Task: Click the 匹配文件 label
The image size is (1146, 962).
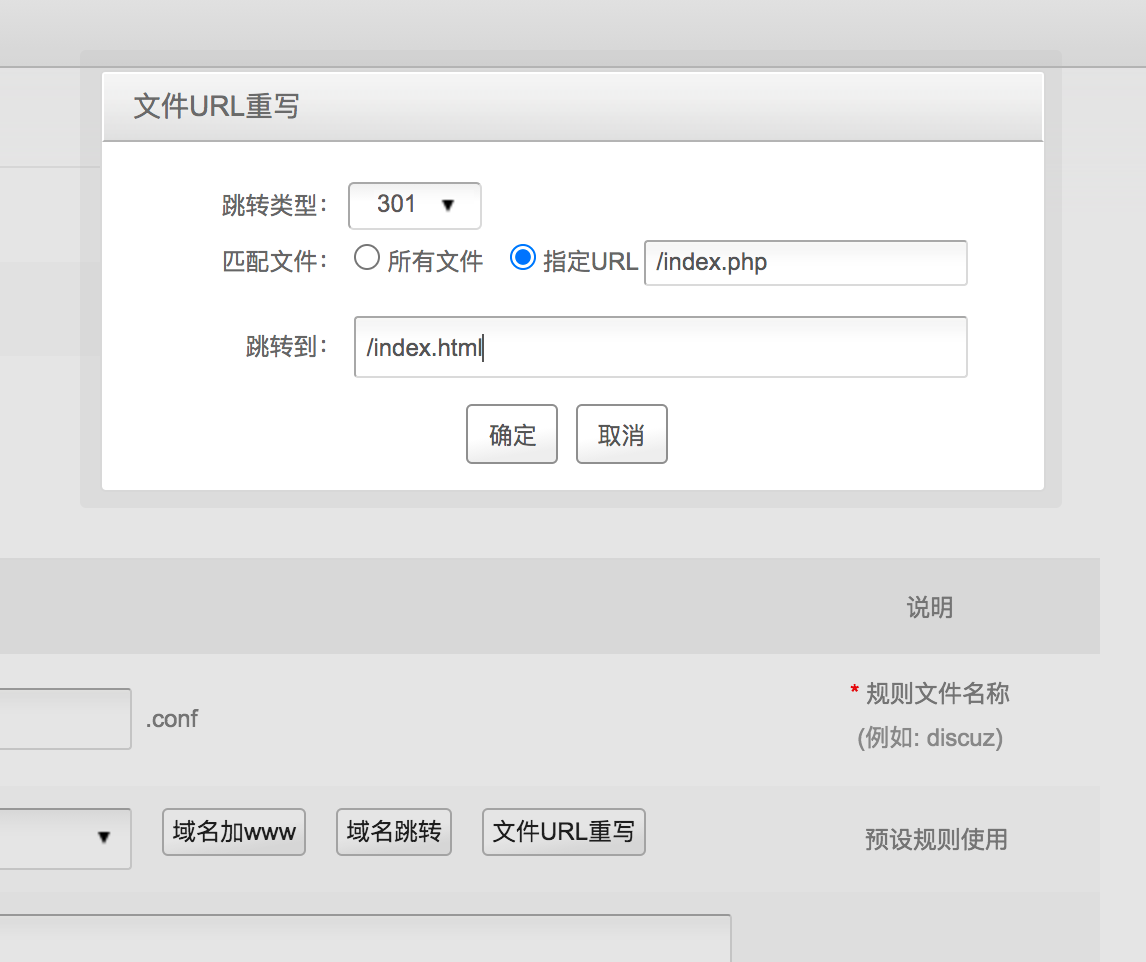Action: tap(274, 262)
